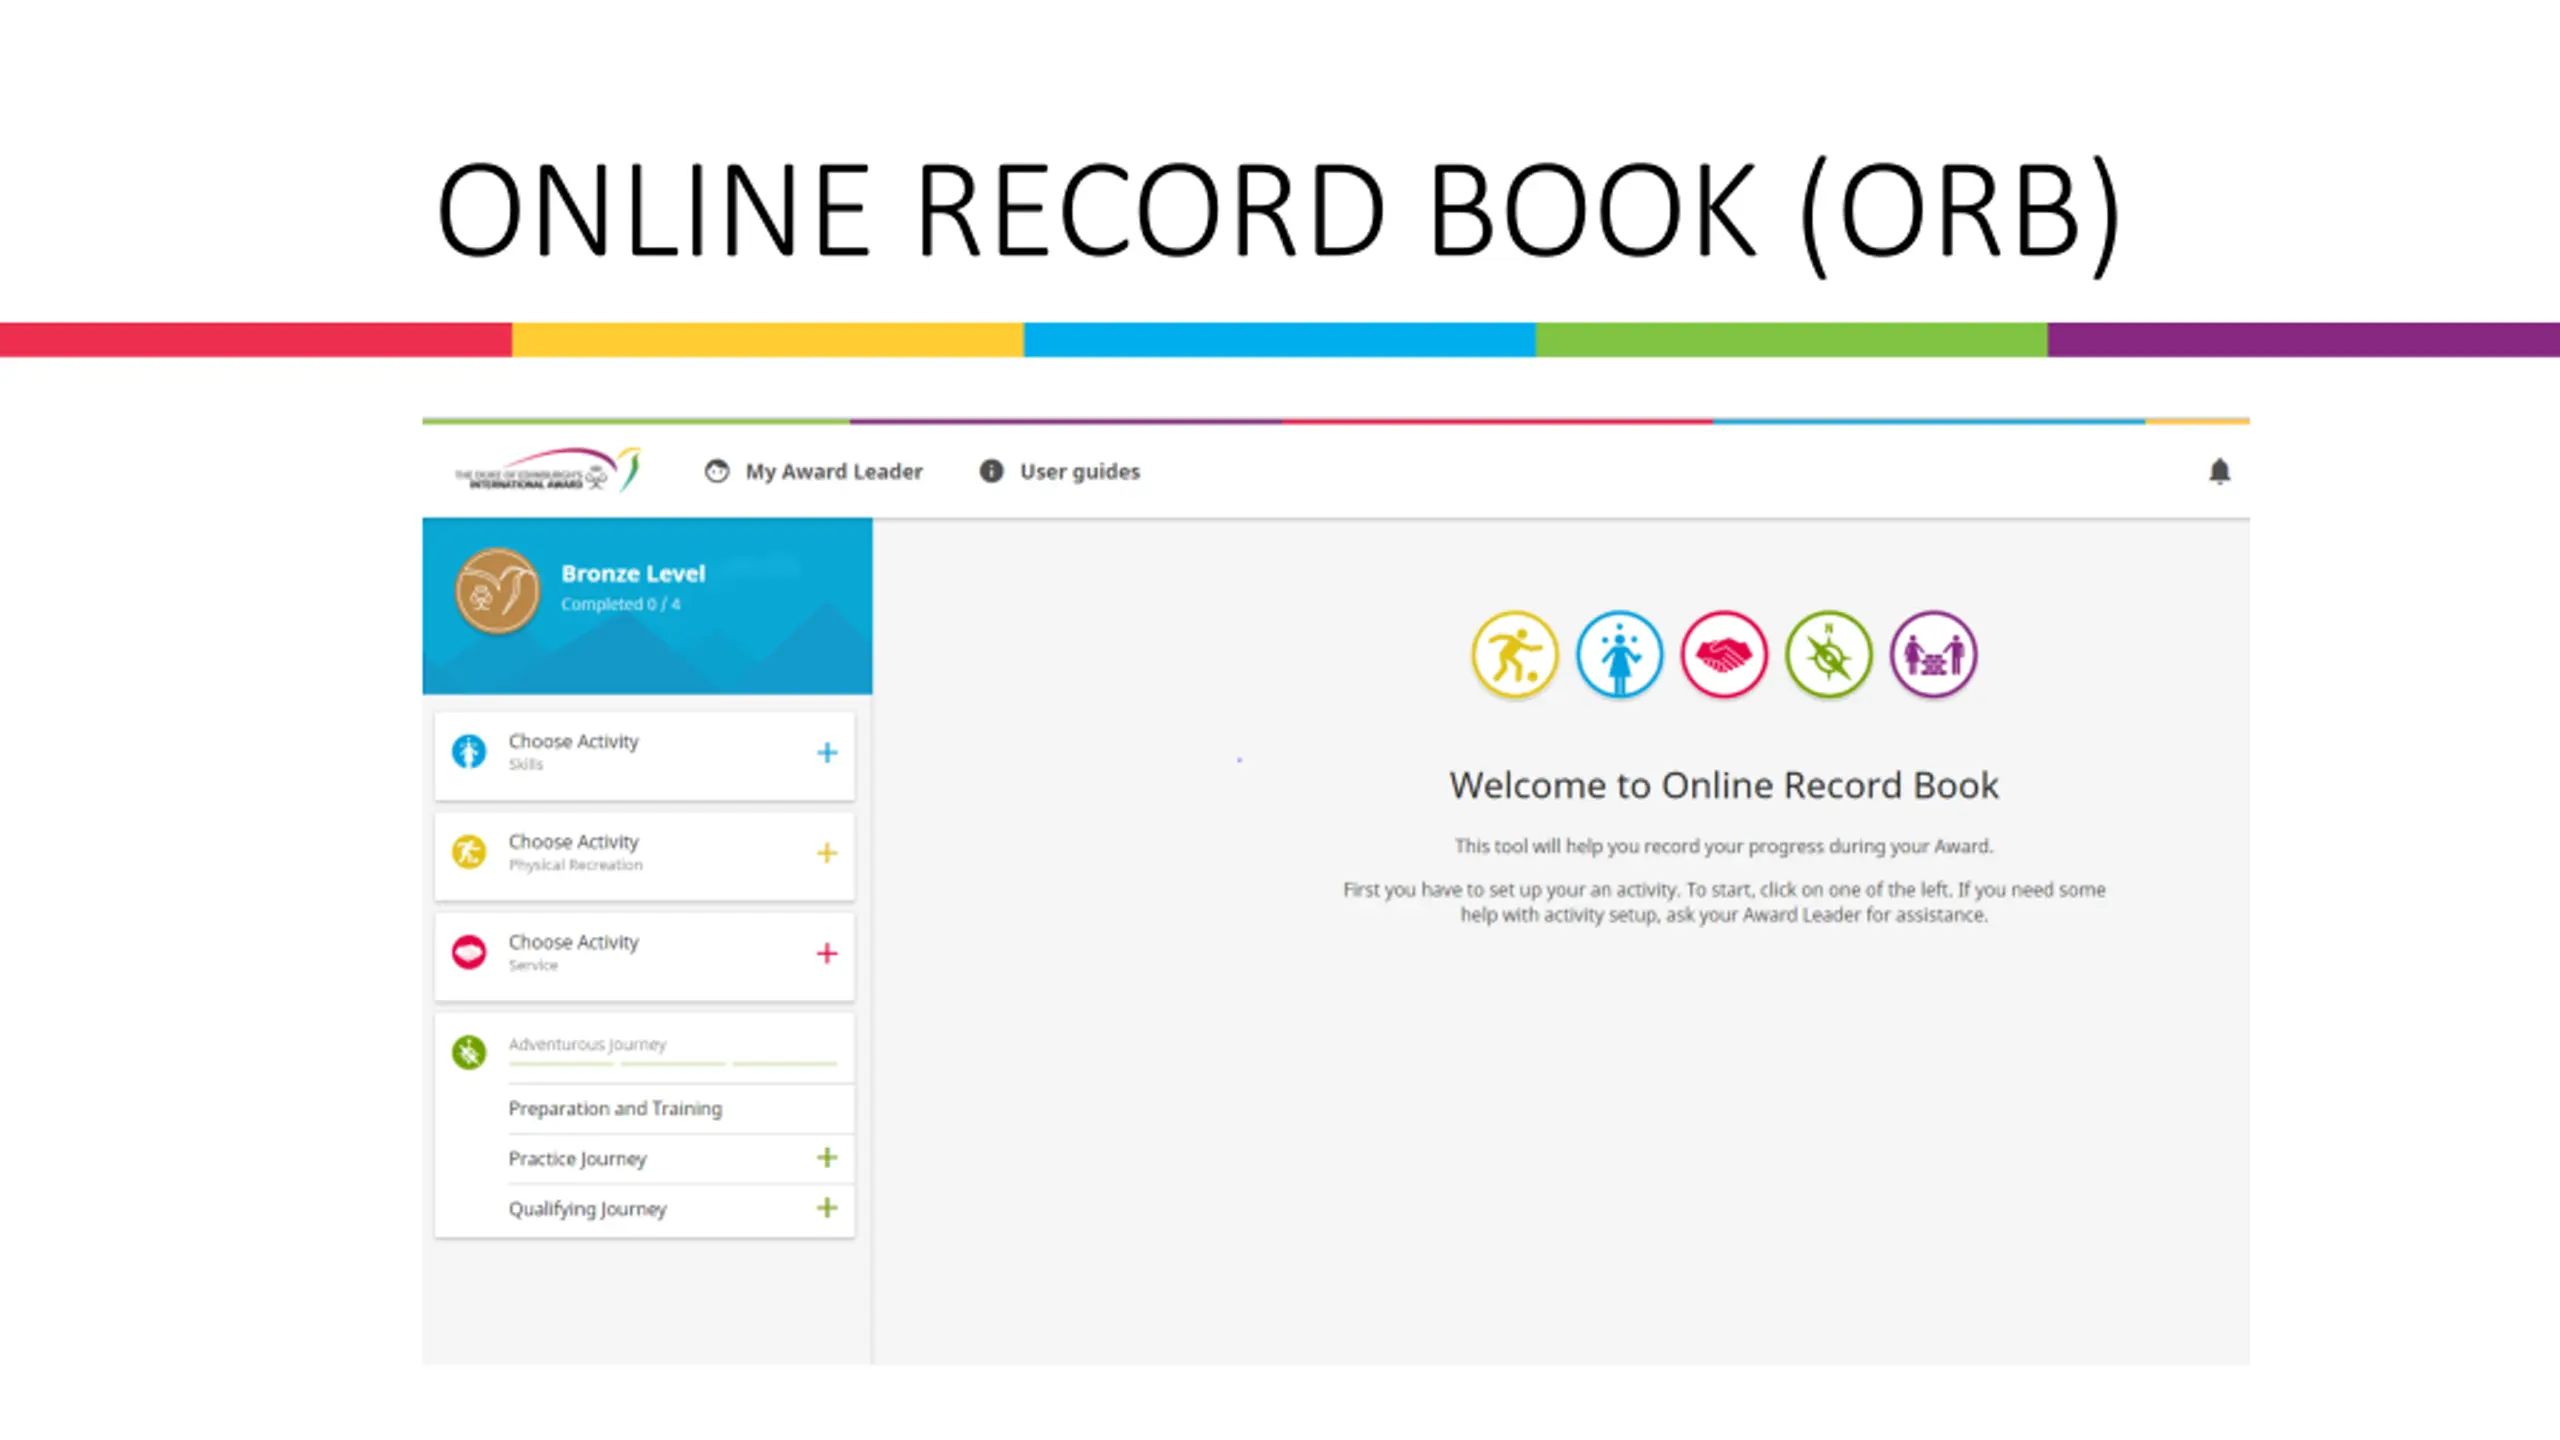Click the 'First you have to set up' paragraph
The height and width of the screenshot is (1440, 2560).
pyautogui.click(x=1724, y=902)
